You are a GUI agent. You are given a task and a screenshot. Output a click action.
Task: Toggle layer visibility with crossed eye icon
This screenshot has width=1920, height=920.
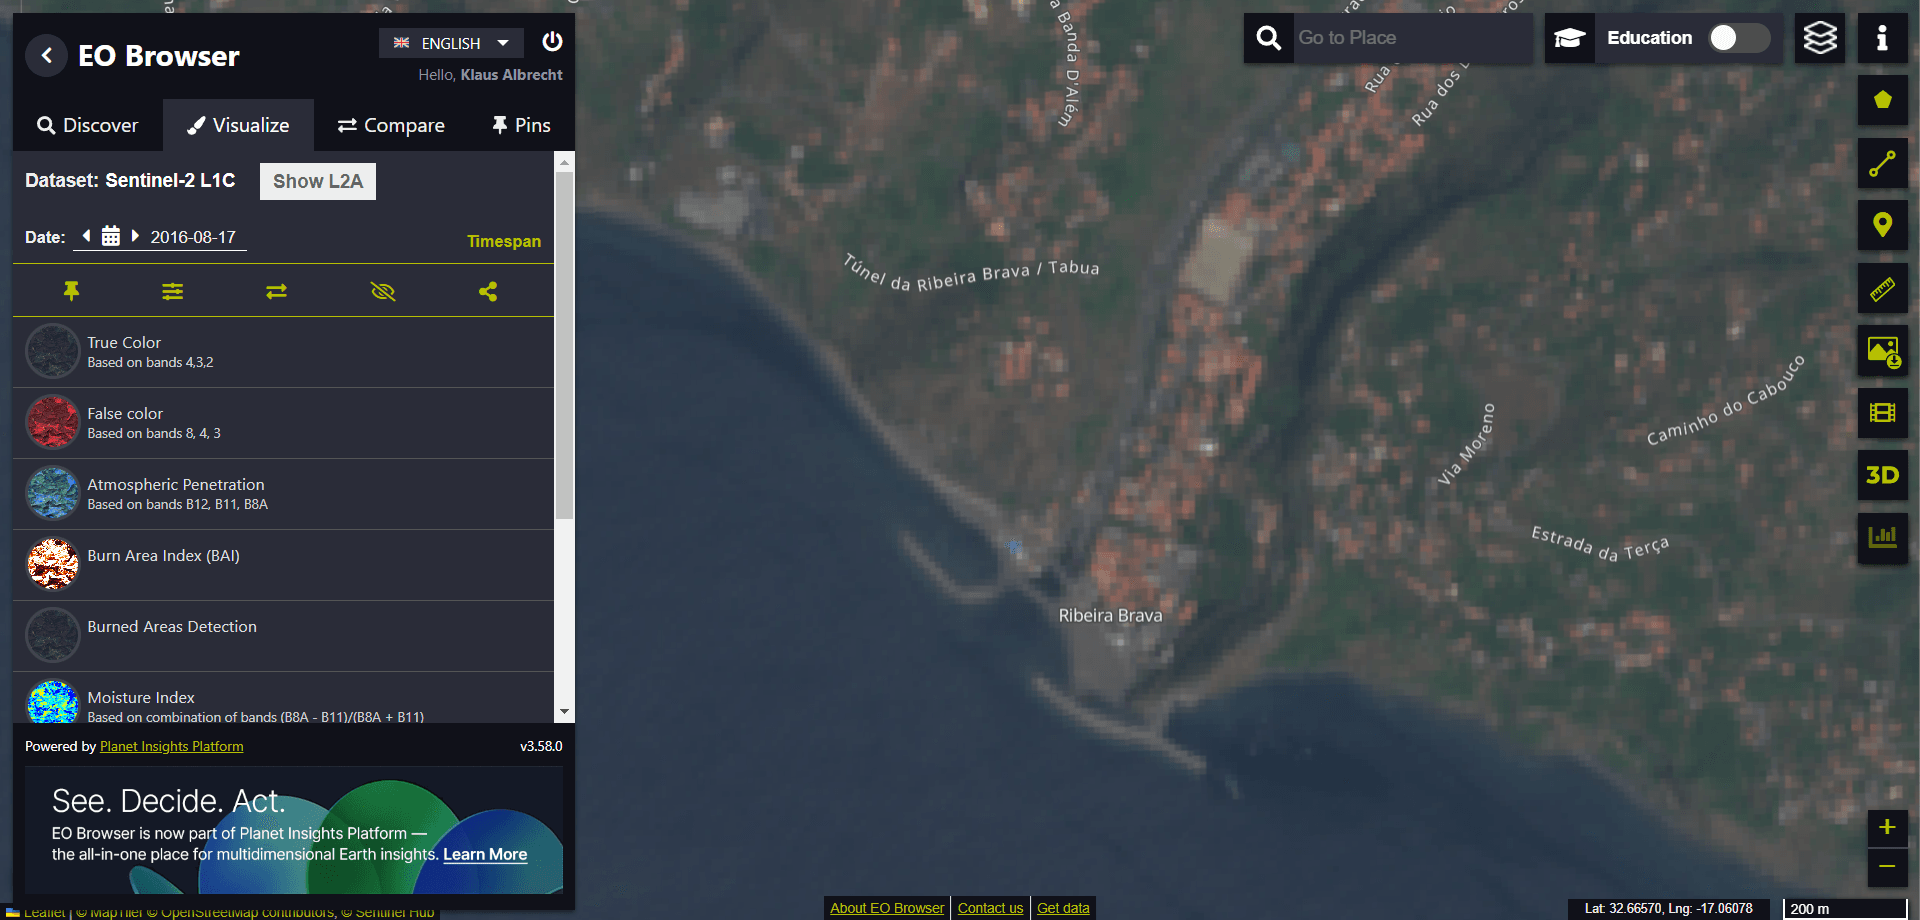coord(383,292)
